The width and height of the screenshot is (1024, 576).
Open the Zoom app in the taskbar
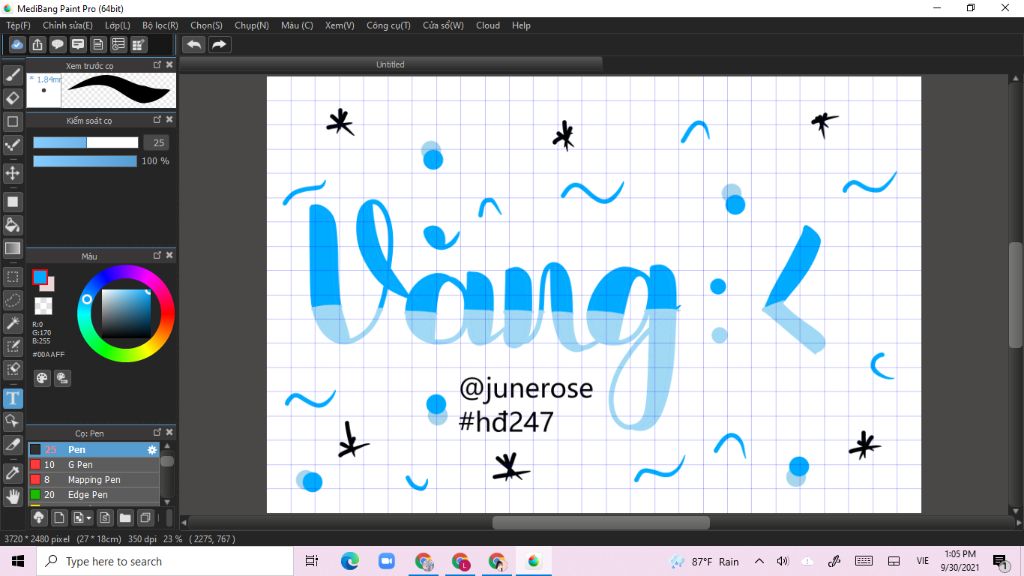click(x=386, y=561)
